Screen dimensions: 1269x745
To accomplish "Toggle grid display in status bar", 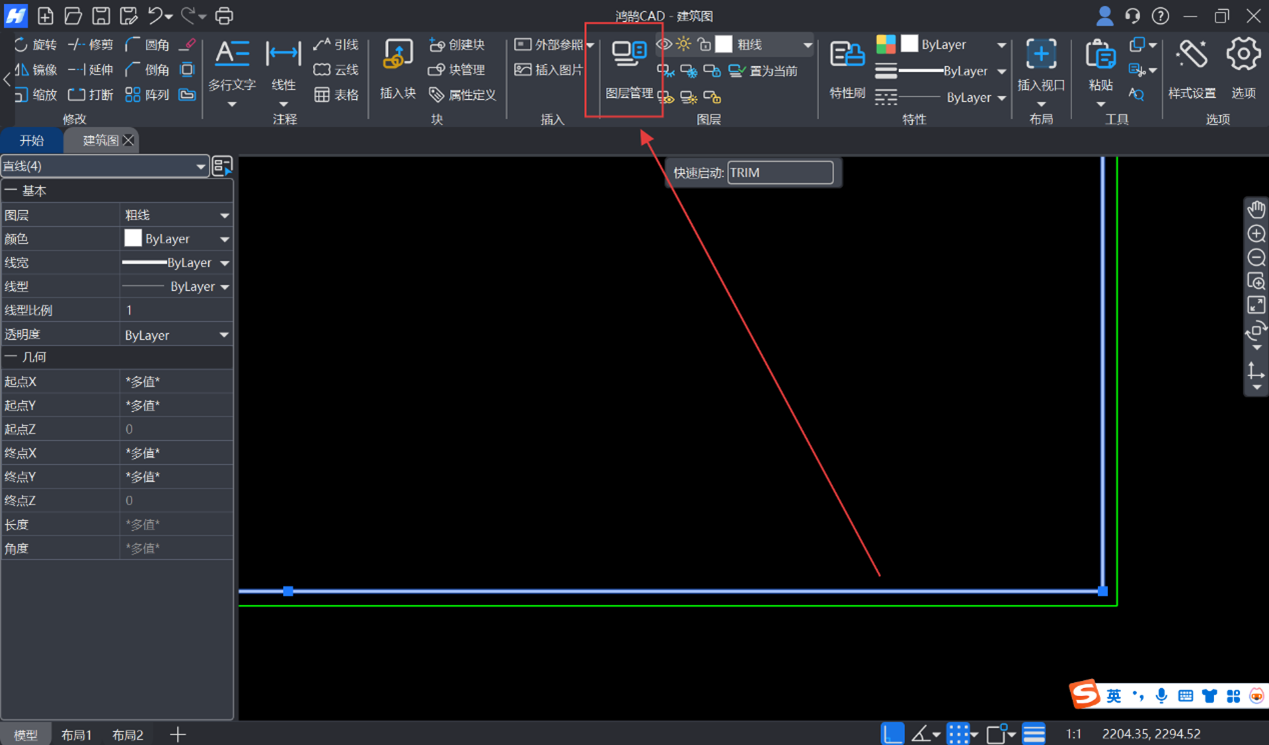I will click(x=958, y=734).
